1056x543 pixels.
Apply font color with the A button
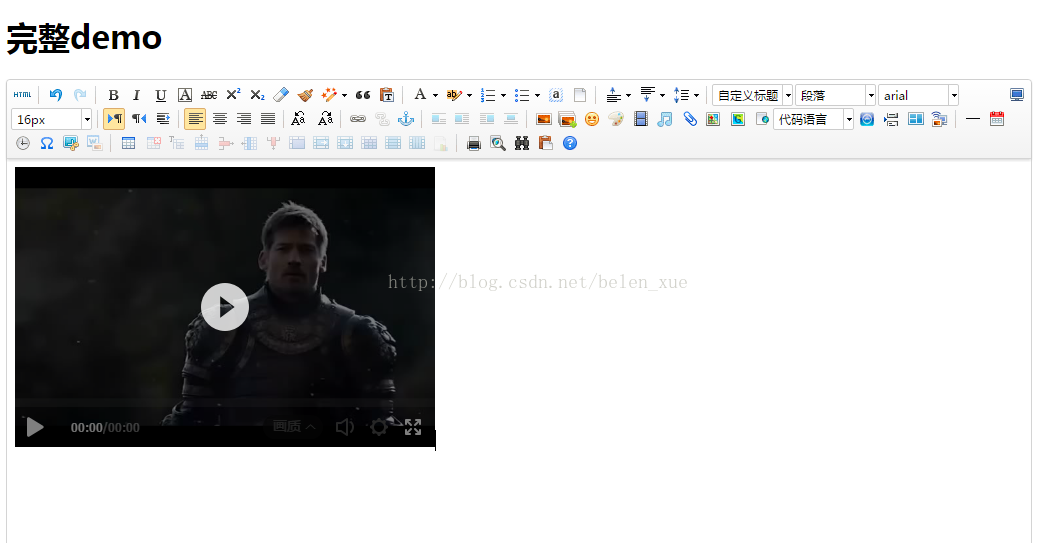tap(420, 95)
